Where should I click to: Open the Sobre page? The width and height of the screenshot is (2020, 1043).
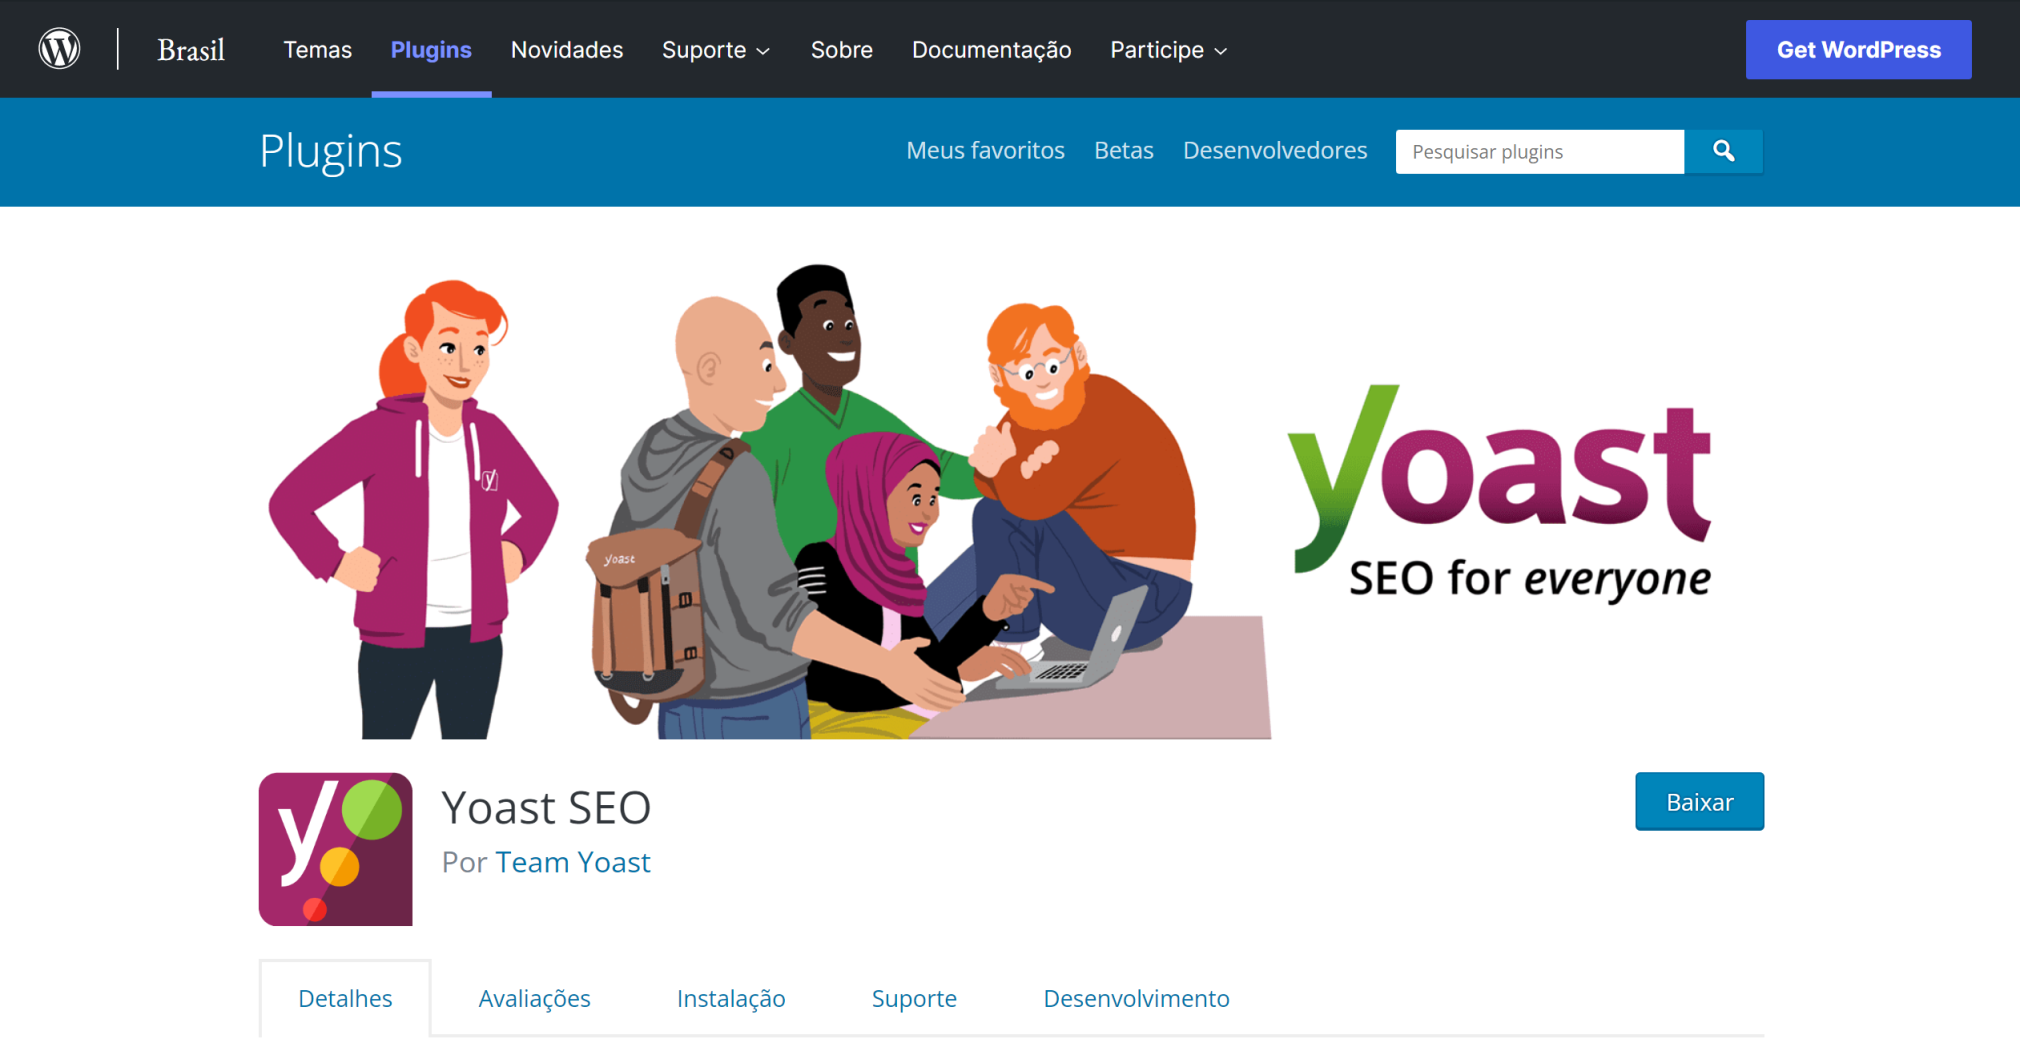(x=841, y=49)
